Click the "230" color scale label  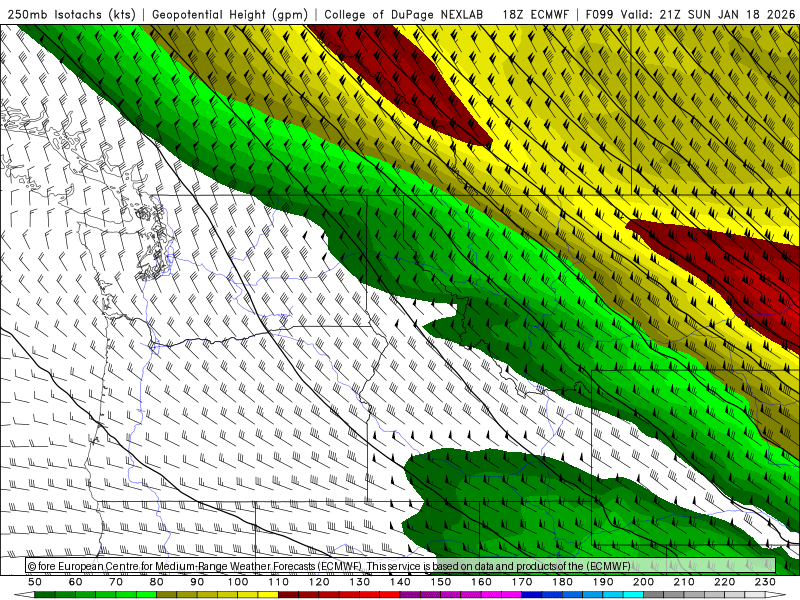tap(765, 582)
